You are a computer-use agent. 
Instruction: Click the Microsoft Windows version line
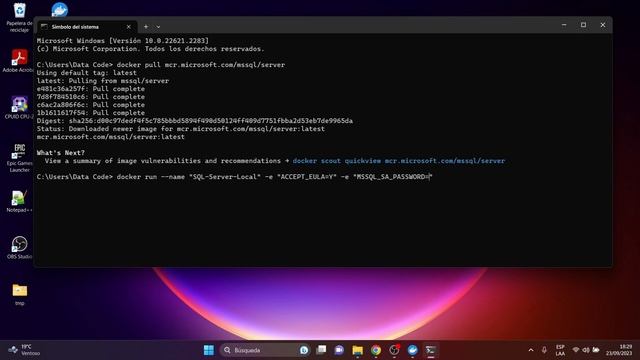[x=122, y=40]
